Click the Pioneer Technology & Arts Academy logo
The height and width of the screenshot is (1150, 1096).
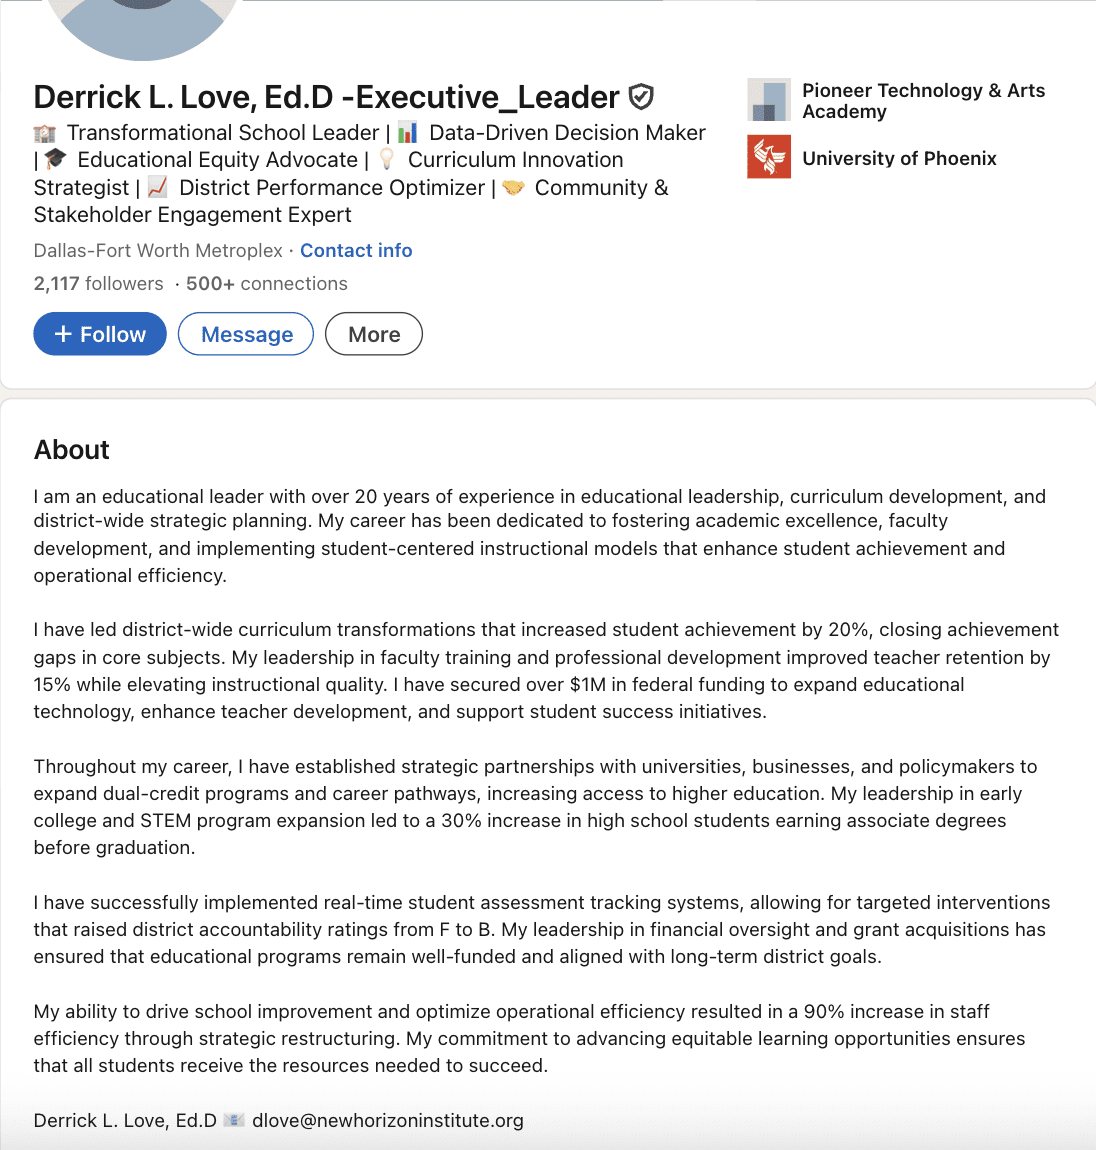point(769,100)
